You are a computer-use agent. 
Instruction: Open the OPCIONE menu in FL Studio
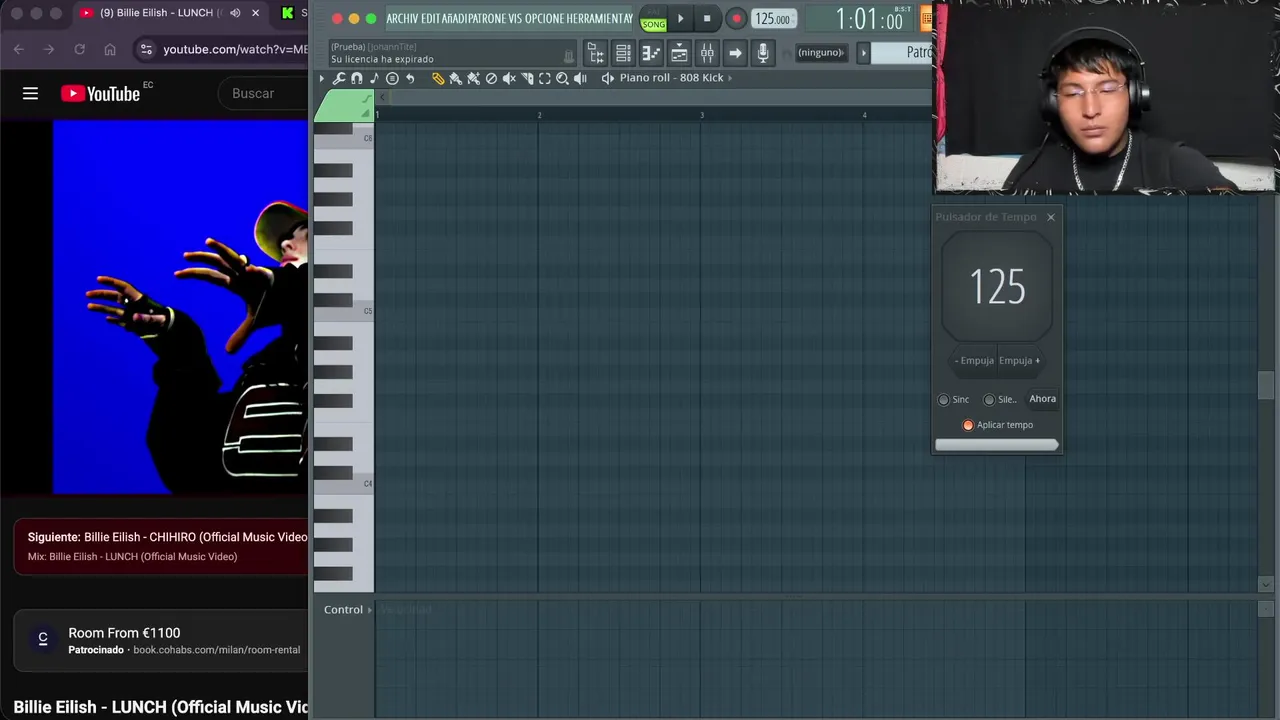coord(545,19)
